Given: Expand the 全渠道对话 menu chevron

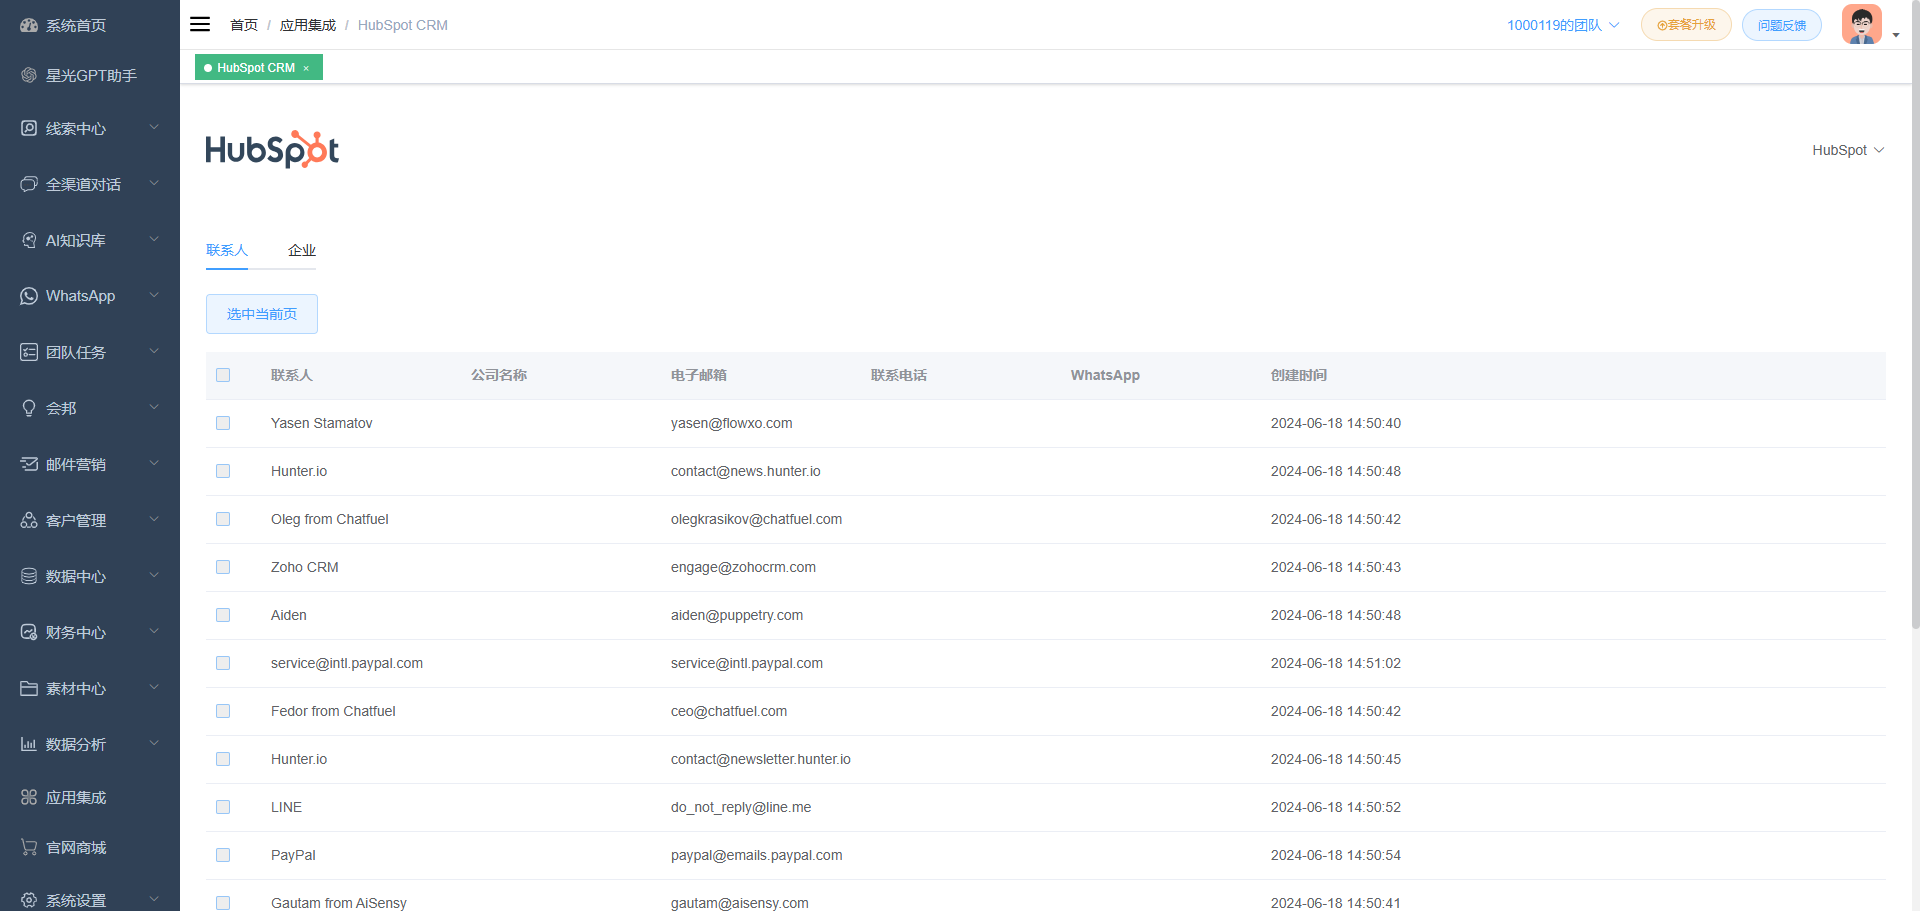Looking at the screenshot, I should tap(154, 183).
